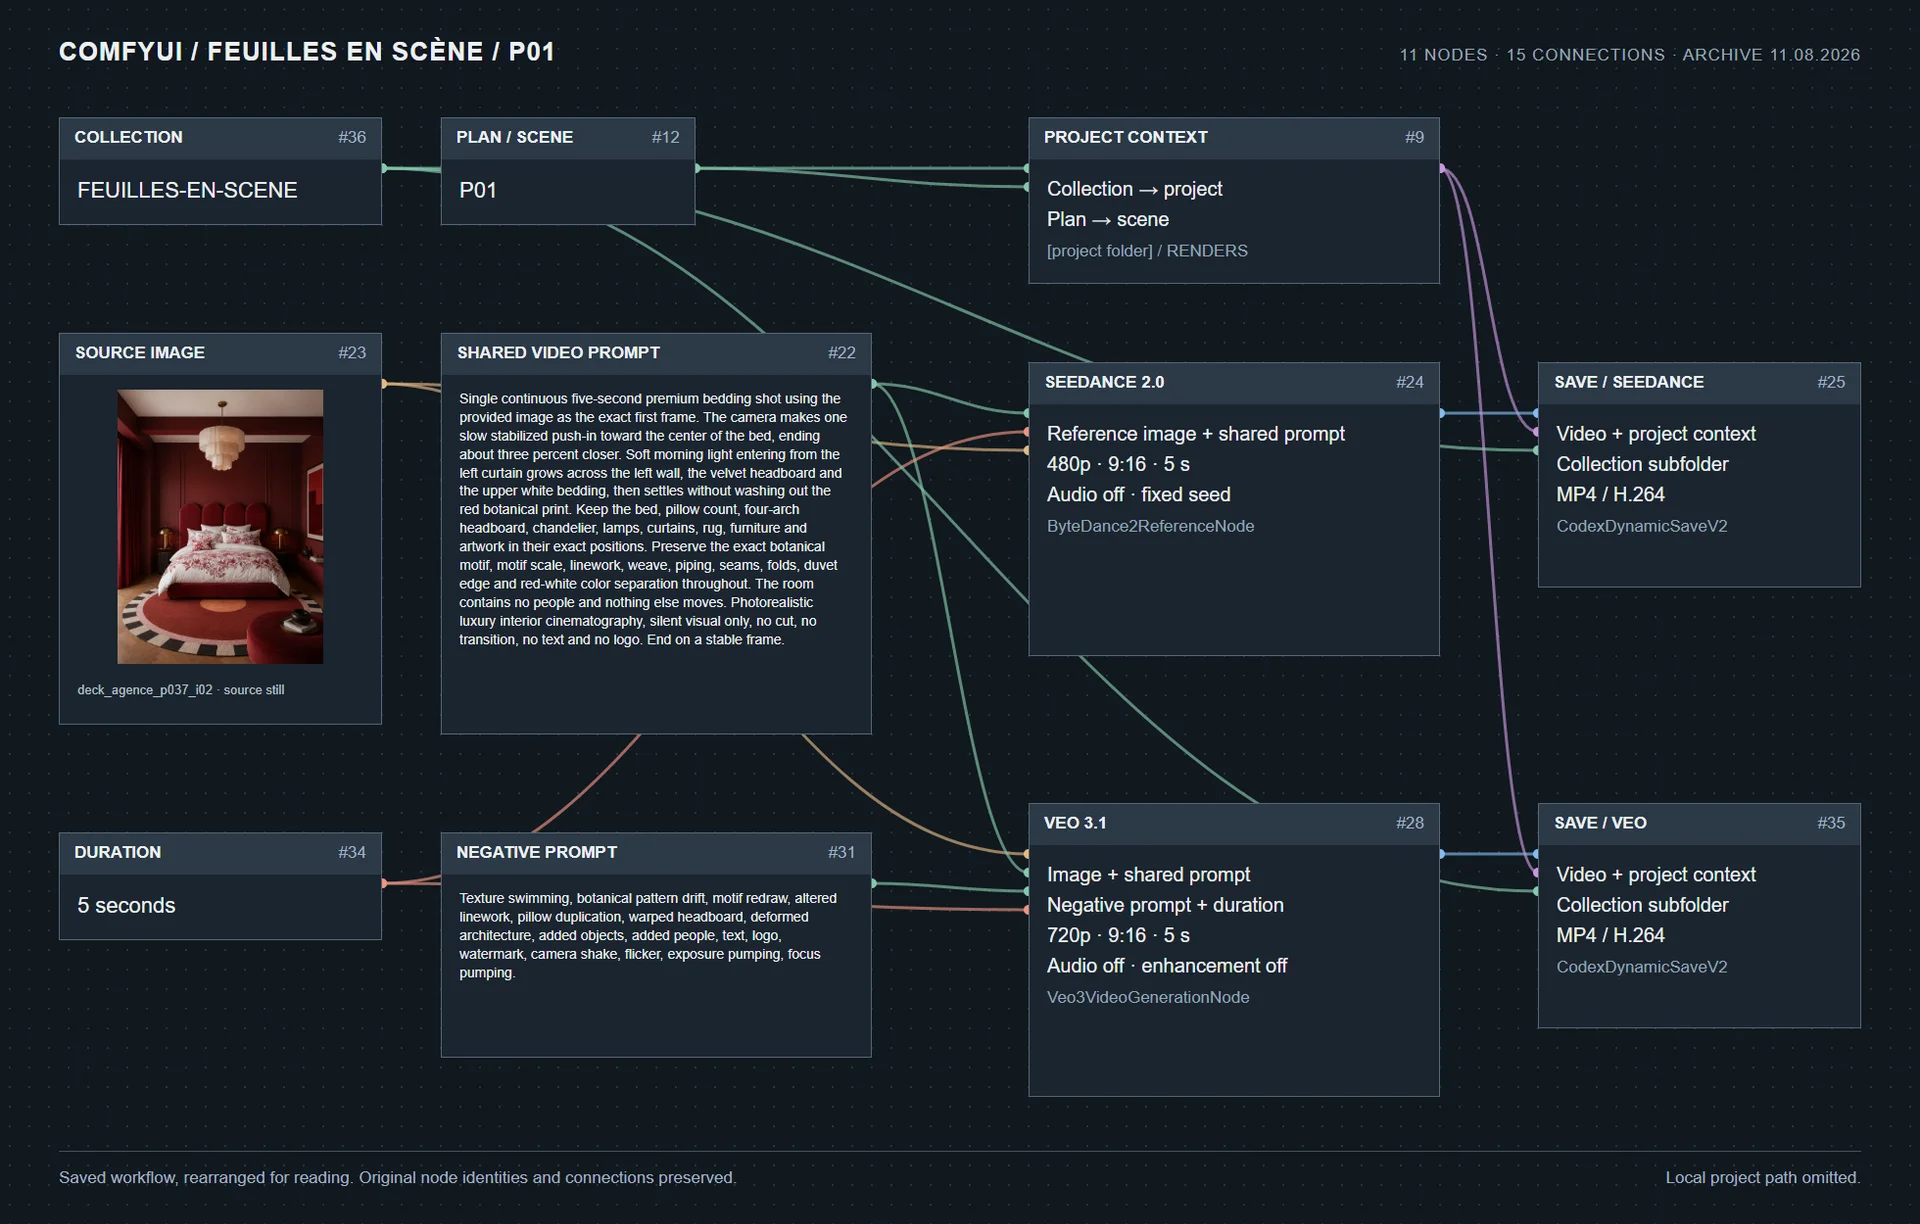Image resolution: width=1920 pixels, height=1224 pixels.
Task: Click inside the shared video prompt text
Action: 653,519
